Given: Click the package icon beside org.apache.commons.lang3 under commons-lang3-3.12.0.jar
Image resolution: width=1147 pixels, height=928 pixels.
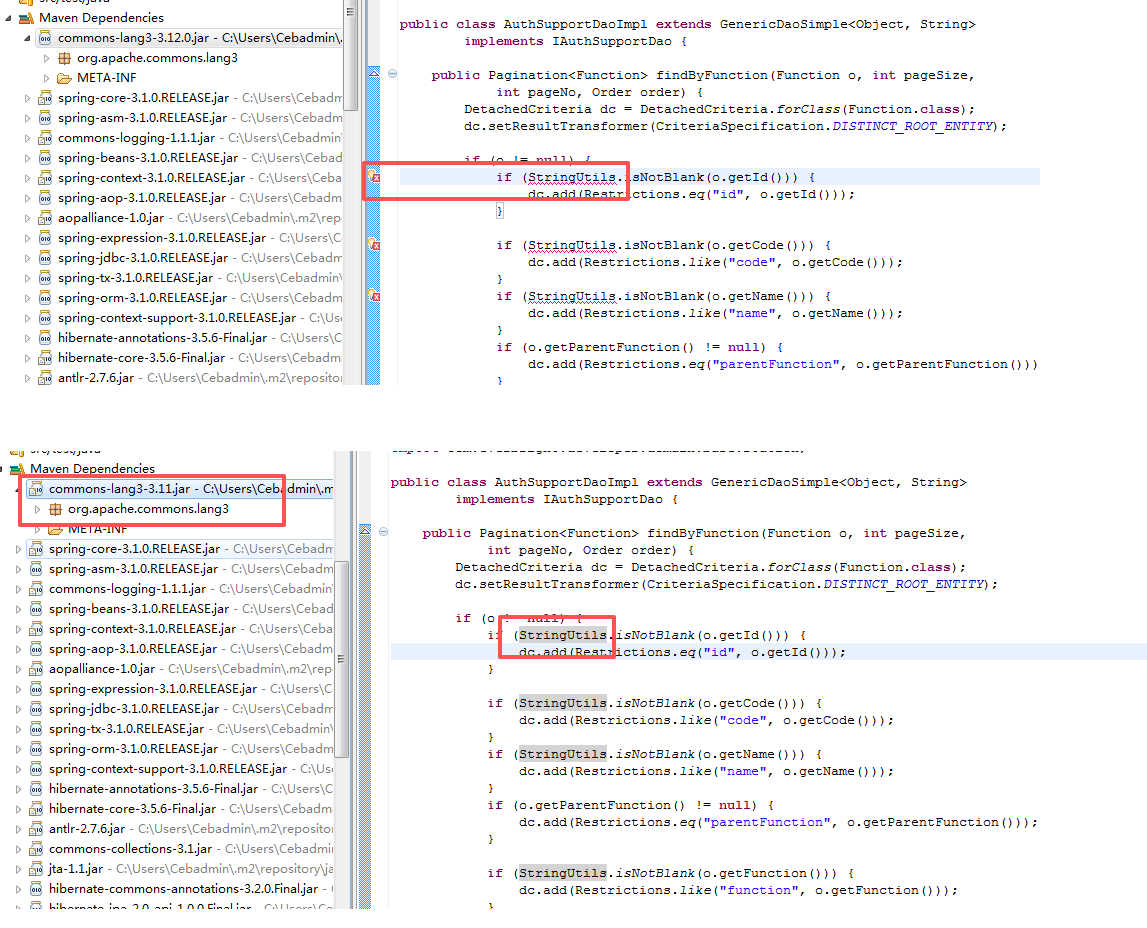Looking at the screenshot, I should [x=64, y=58].
